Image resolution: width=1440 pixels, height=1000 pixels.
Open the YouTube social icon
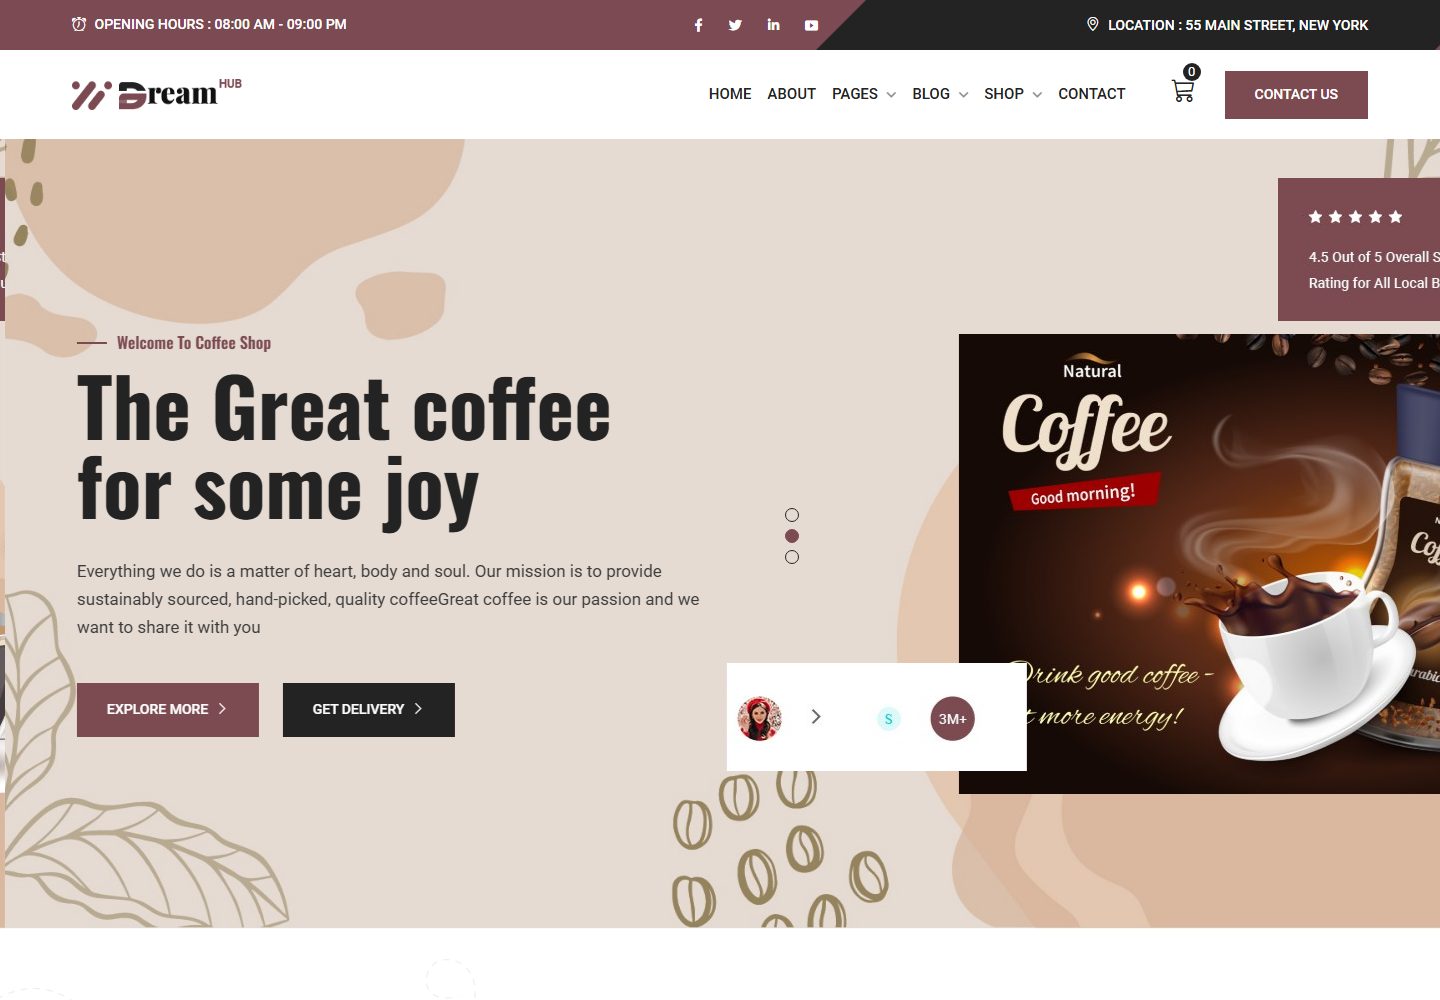[811, 25]
